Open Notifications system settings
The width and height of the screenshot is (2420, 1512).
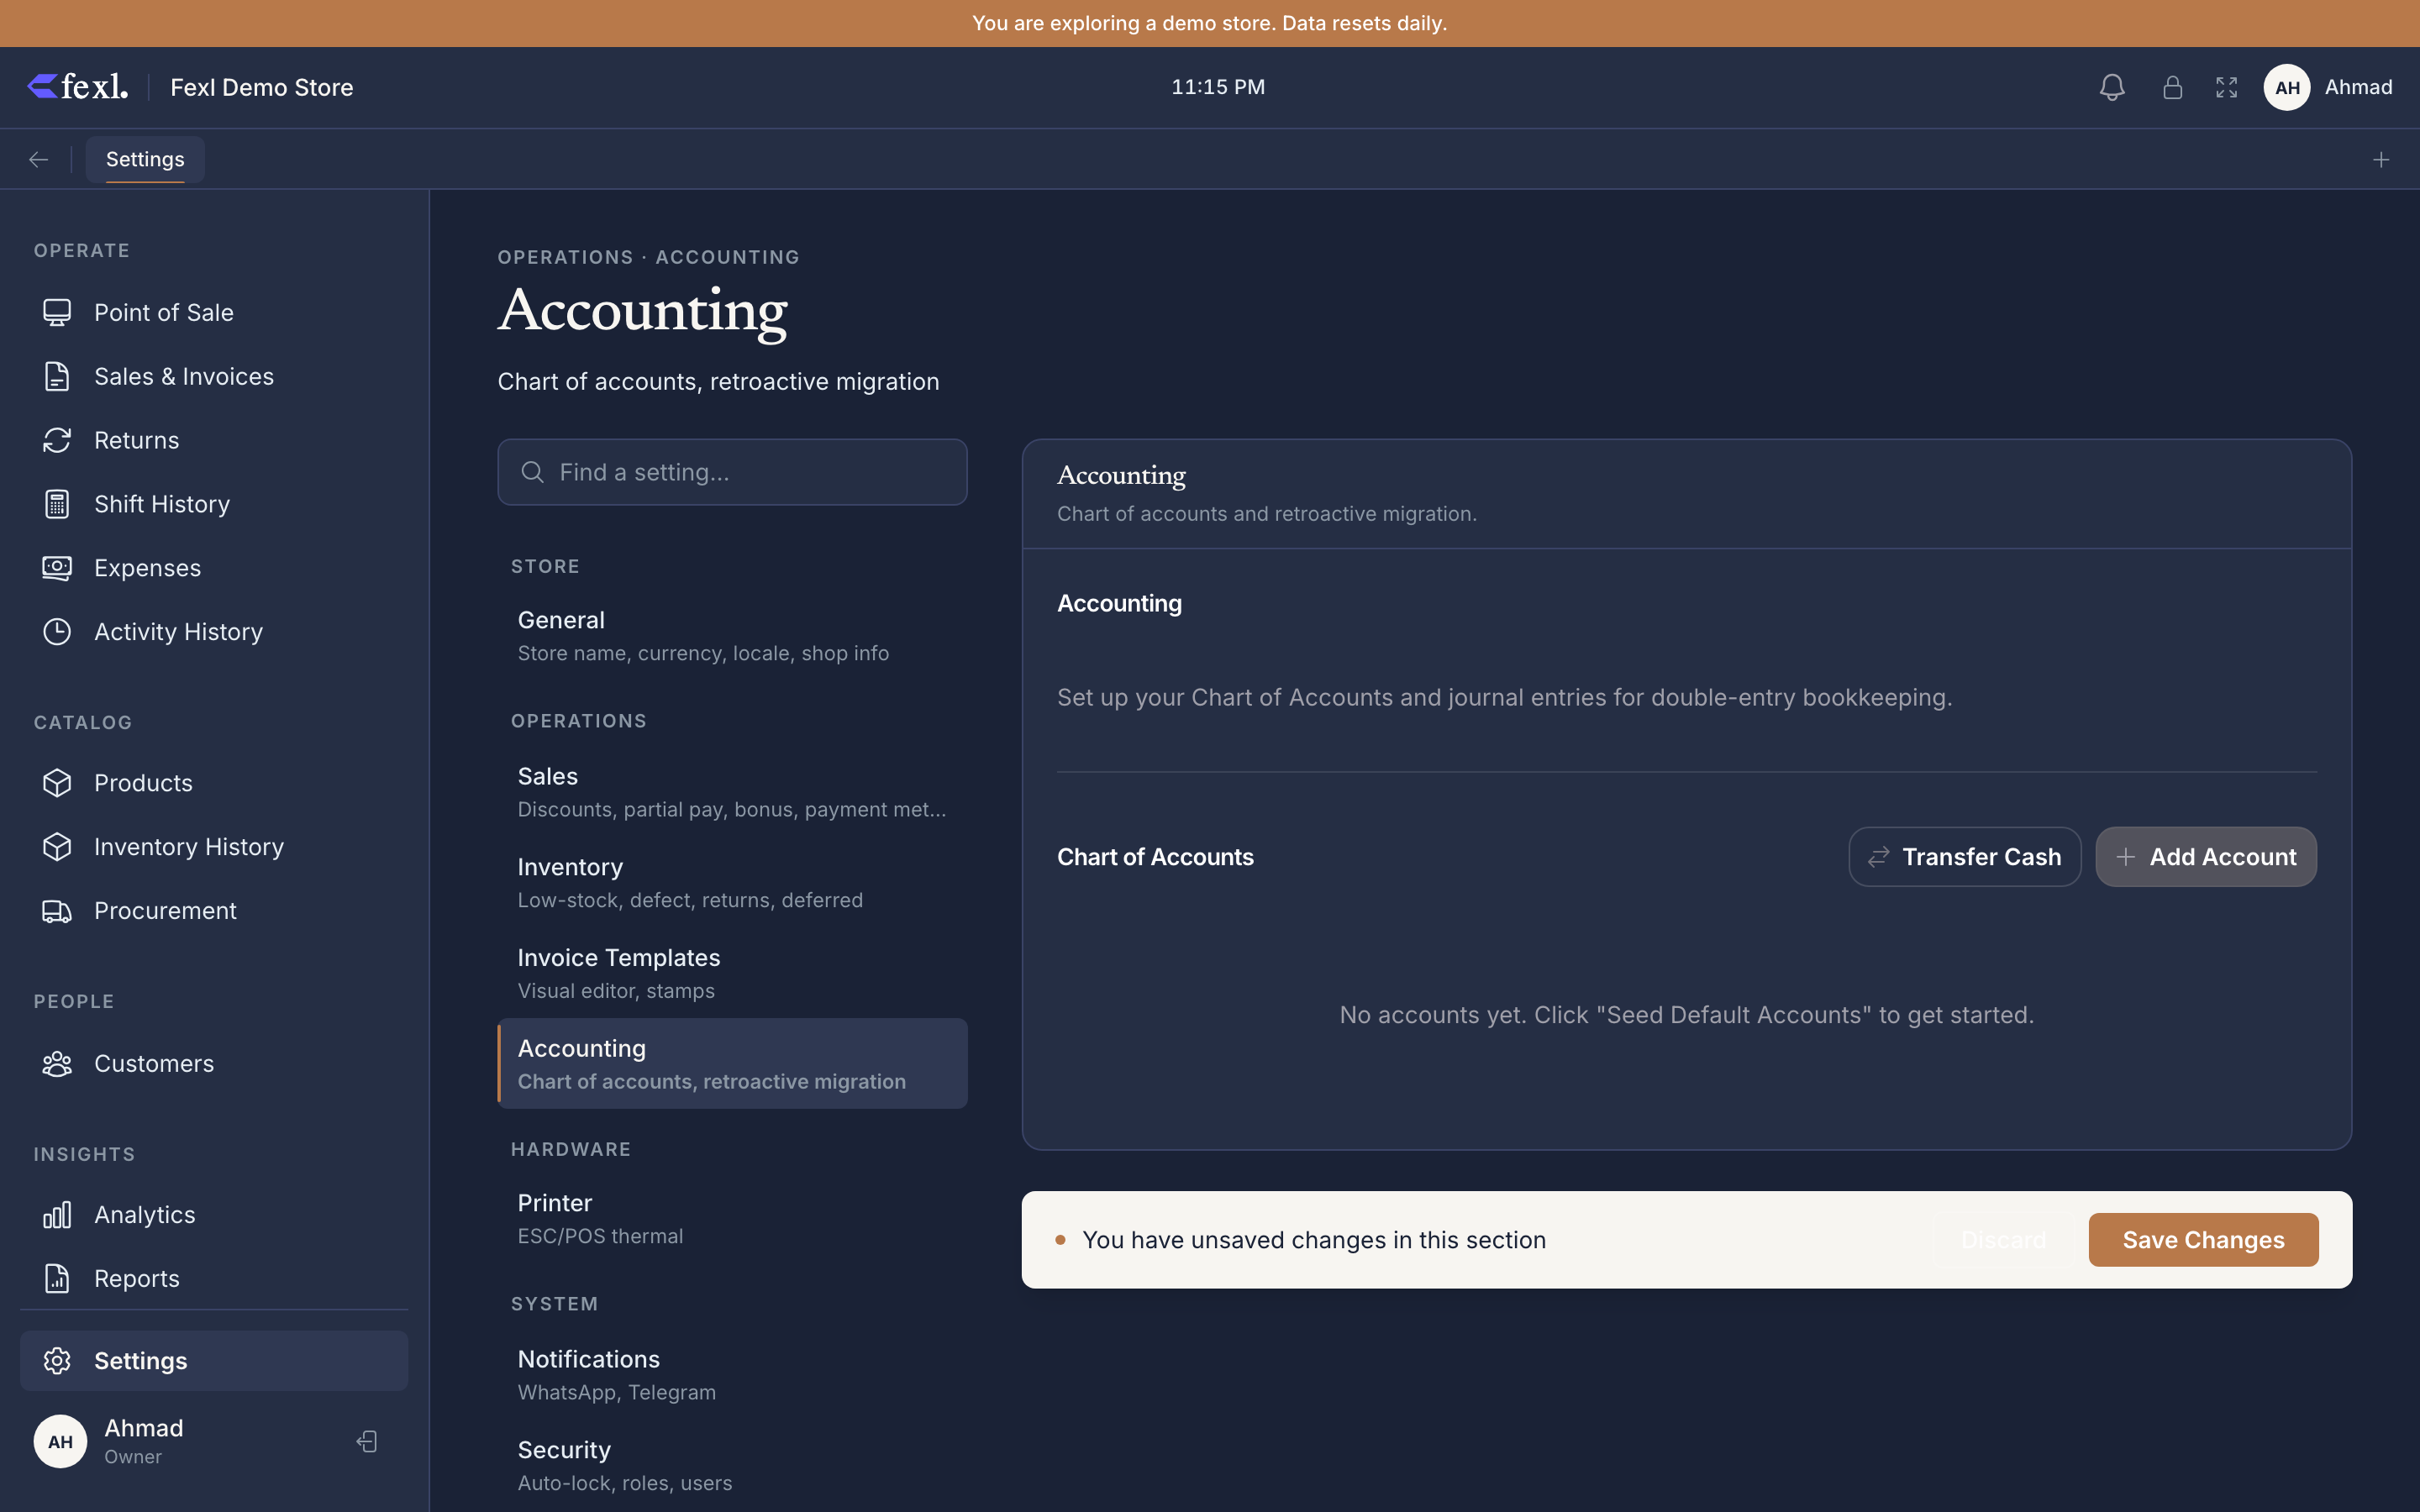732,1375
